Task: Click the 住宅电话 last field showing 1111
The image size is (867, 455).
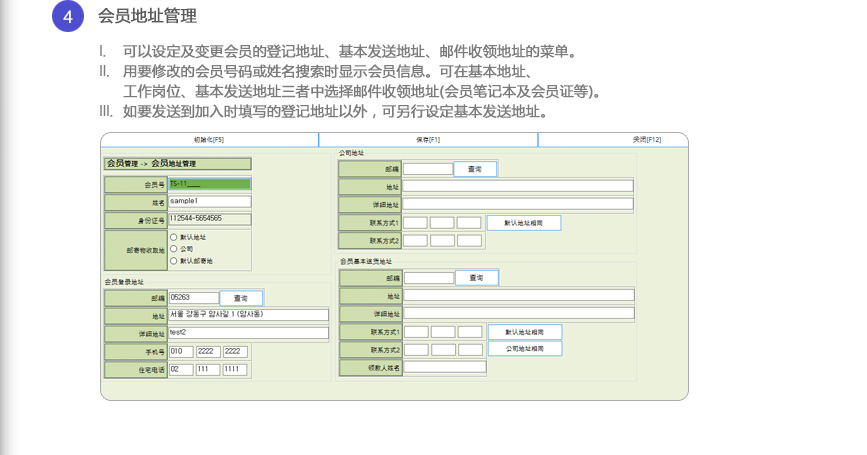Action: coord(235,369)
